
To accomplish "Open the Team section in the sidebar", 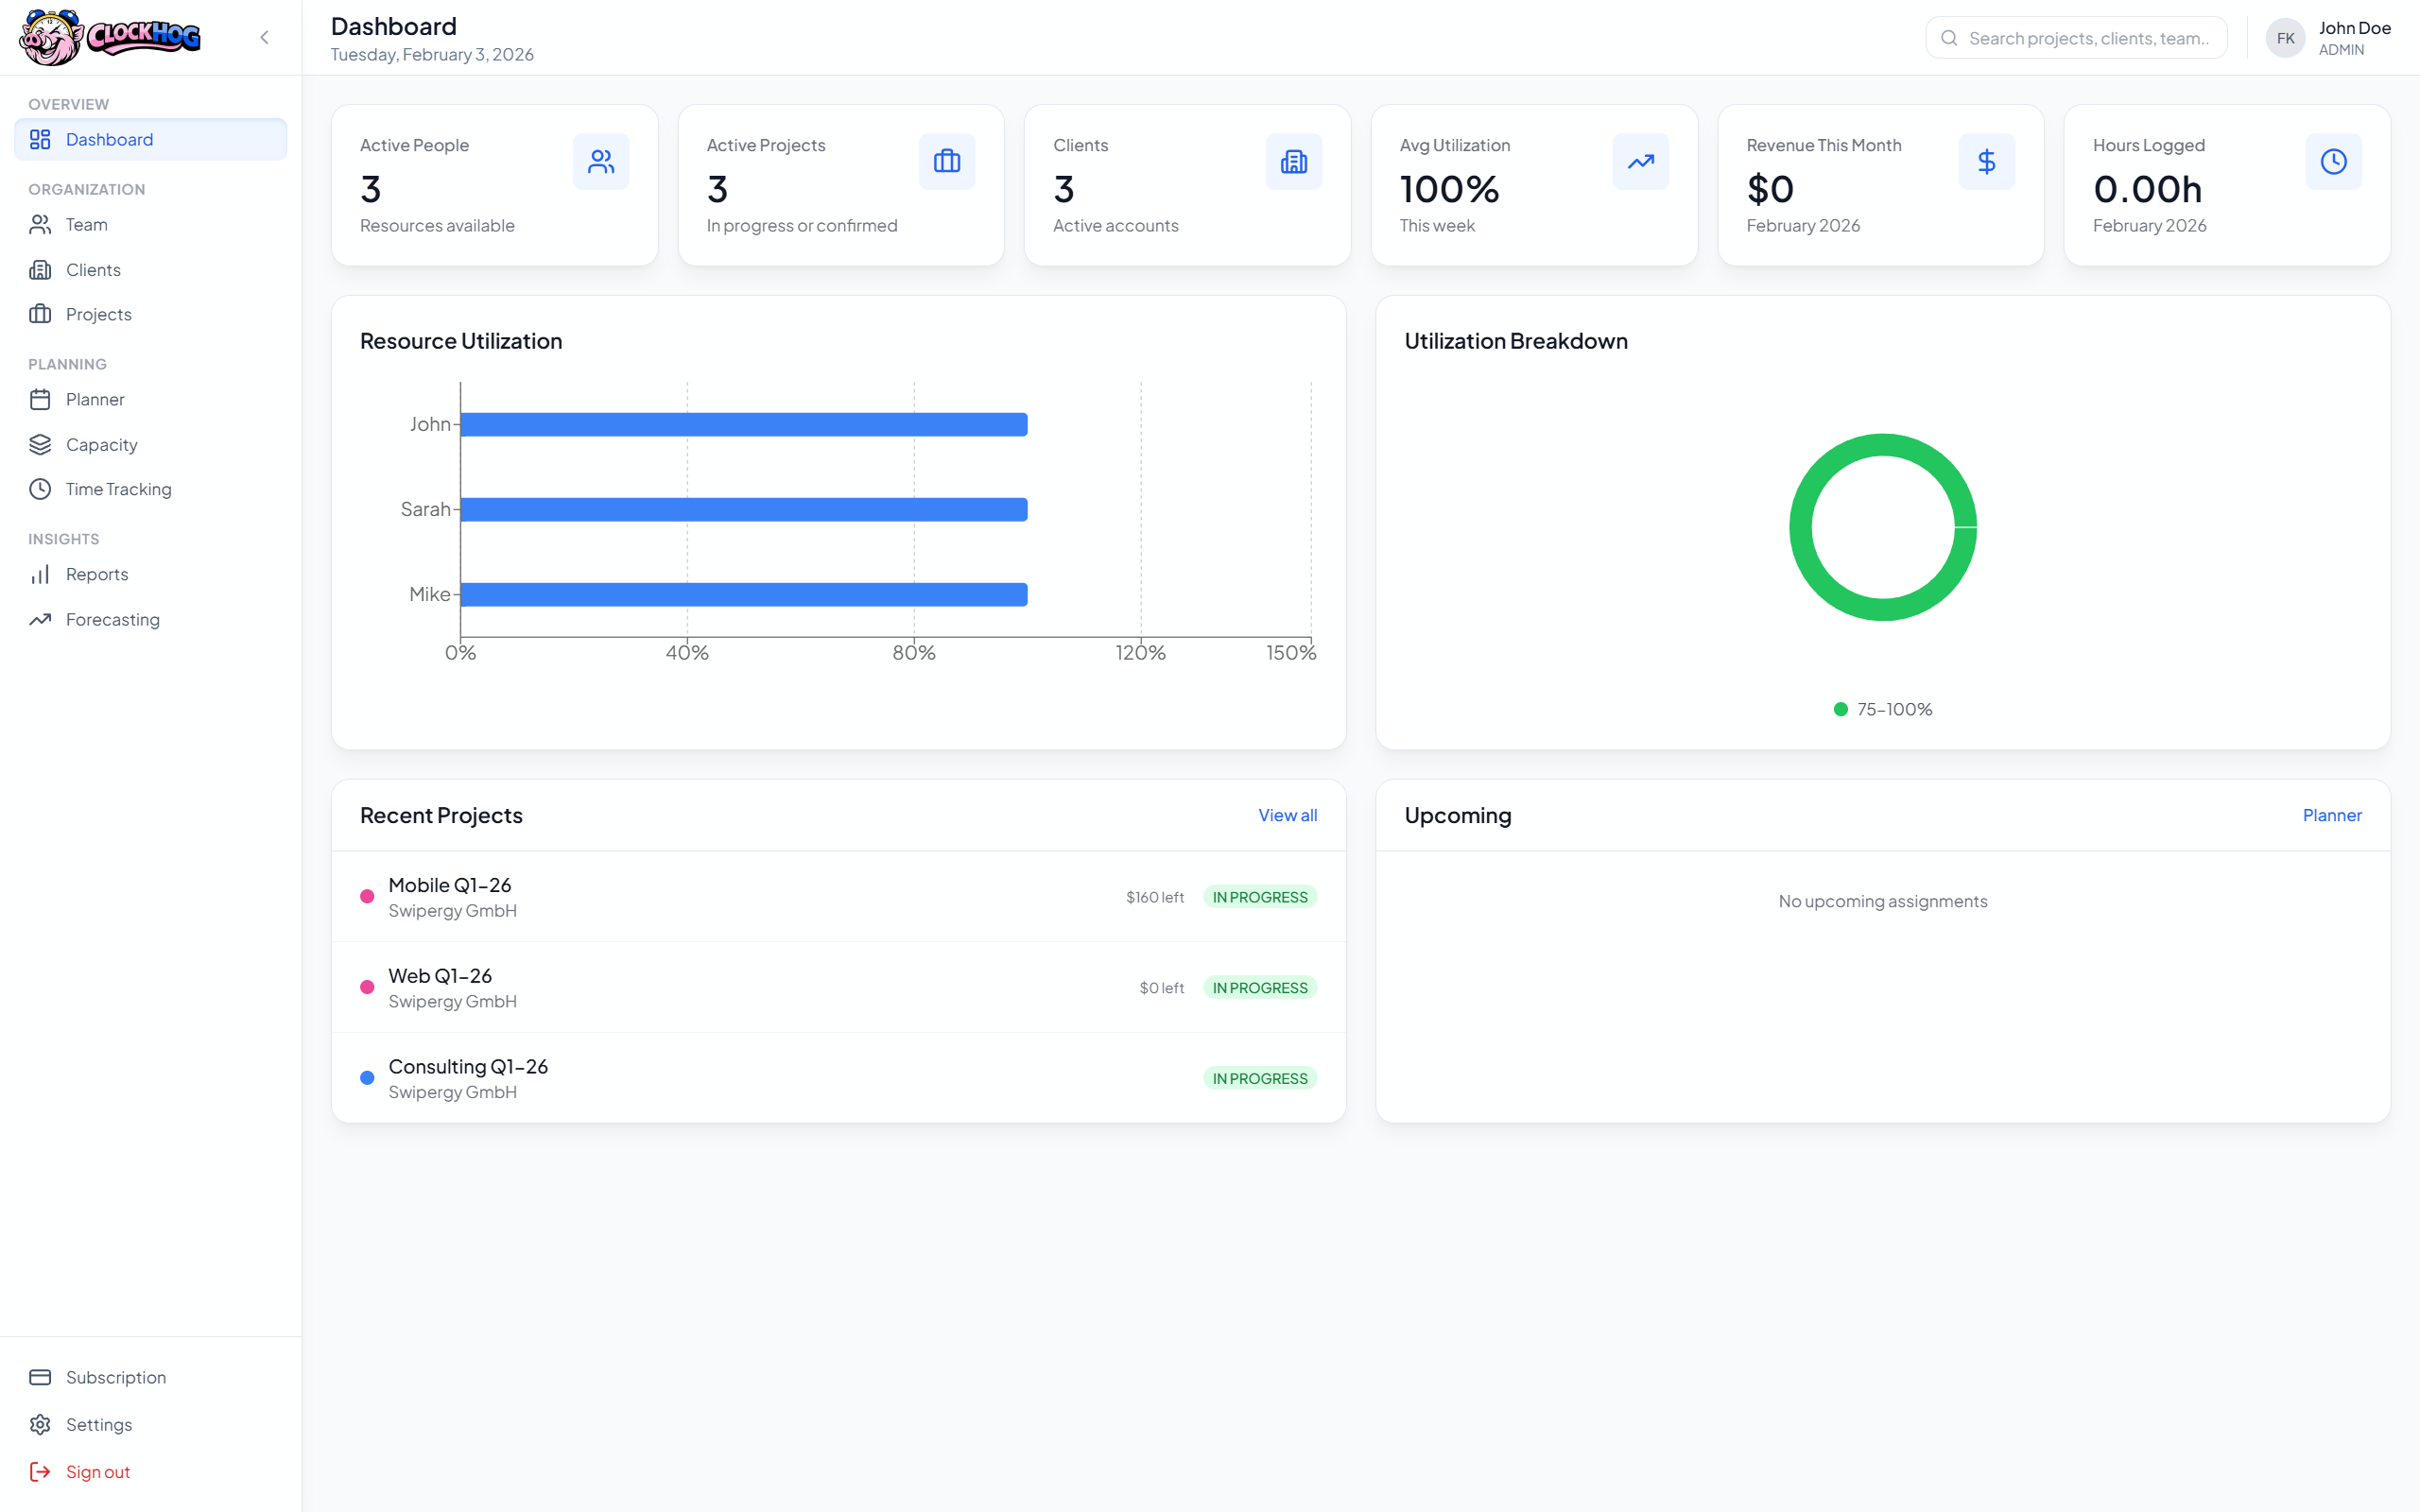I will pos(86,224).
